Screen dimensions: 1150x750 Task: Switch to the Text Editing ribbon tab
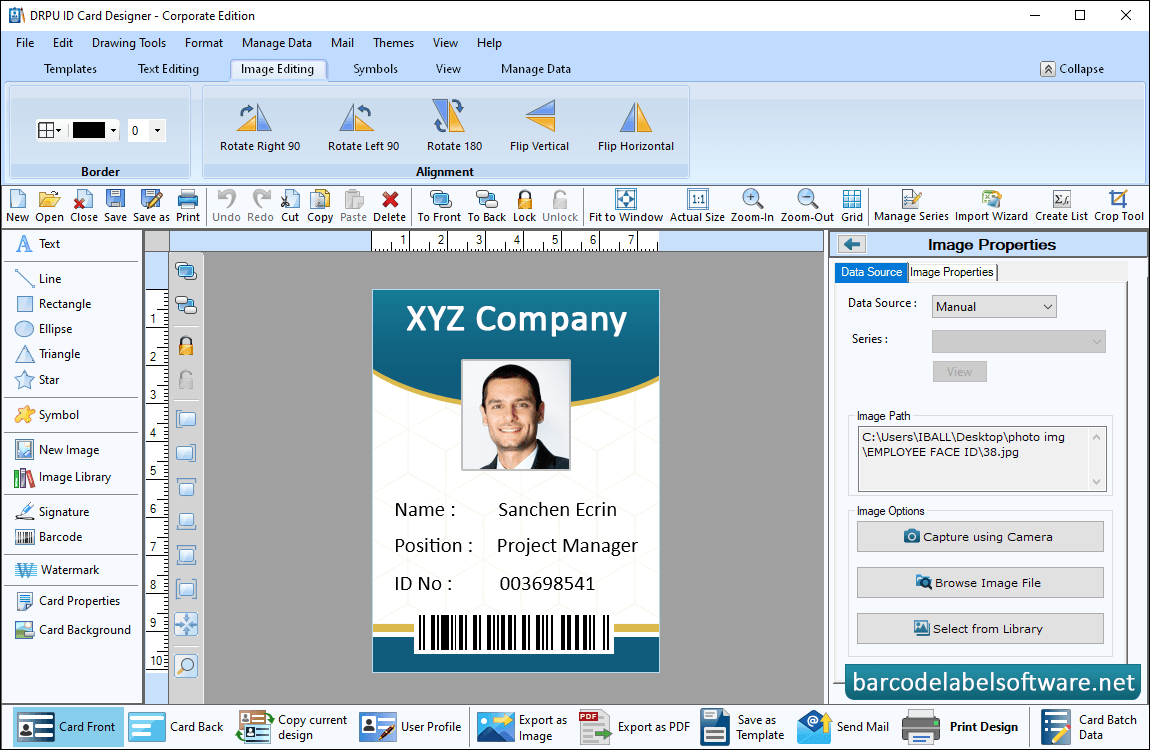pos(168,69)
